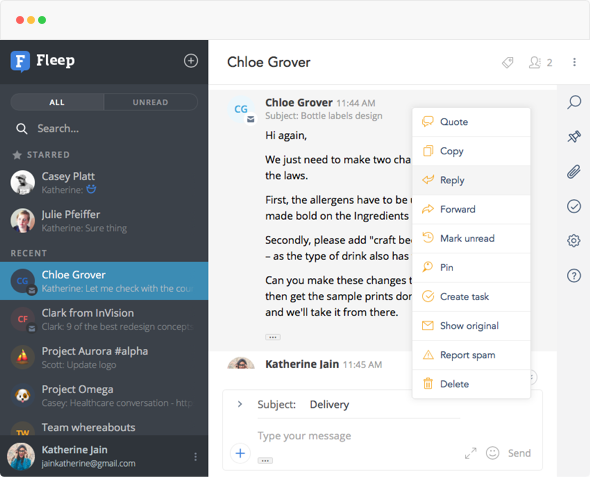Click the tag label icon in header
The height and width of the screenshot is (477, 590).
coord(508,62)
